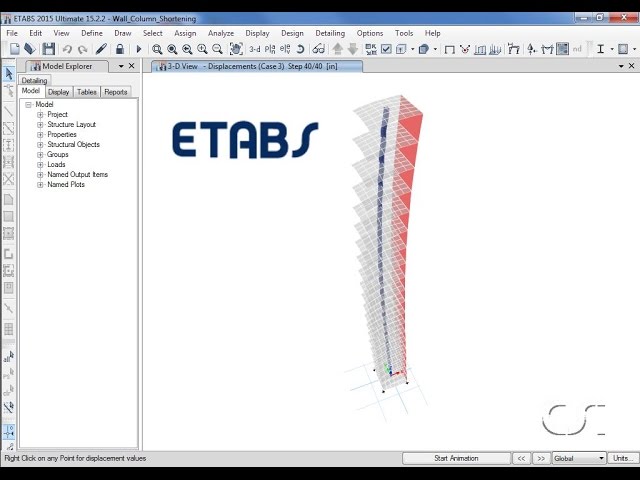The image size is (640, 480).
Task: Open the File menu
Action: [x=12, y=33]
